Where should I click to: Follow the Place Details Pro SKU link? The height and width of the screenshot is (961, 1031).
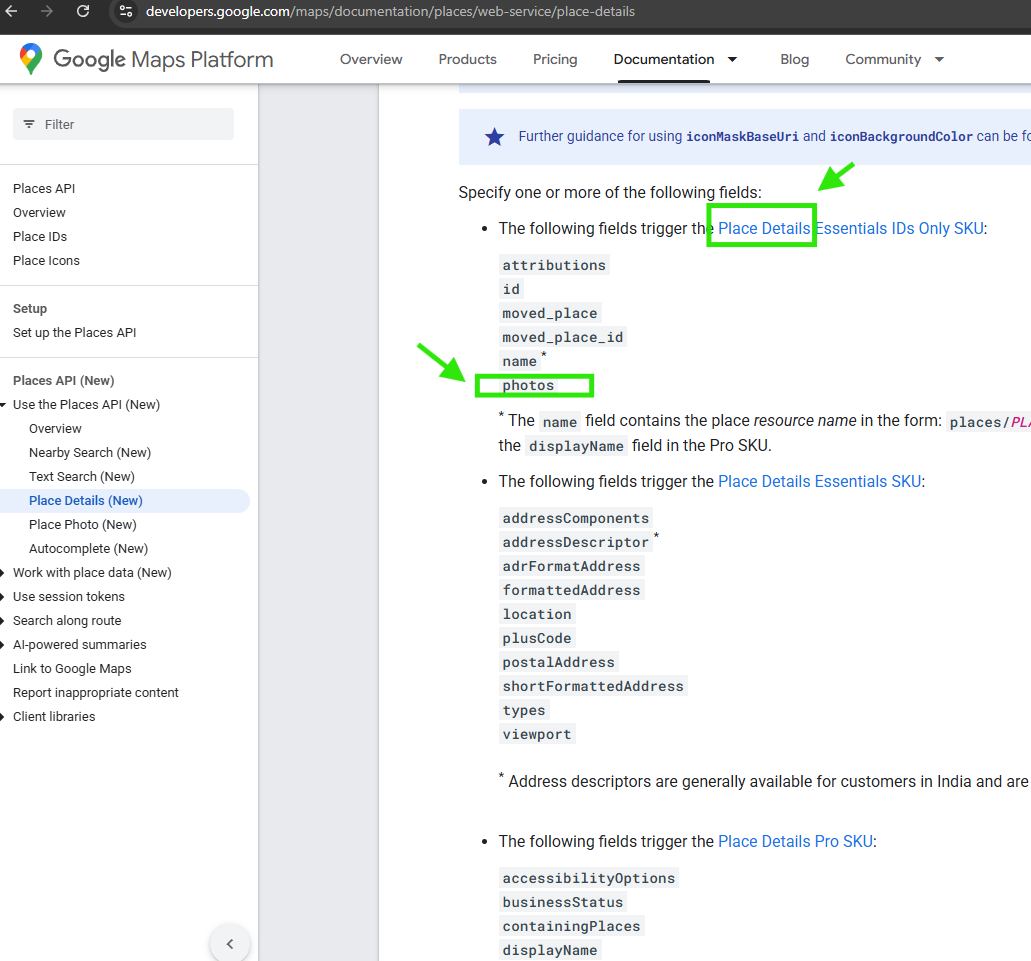[x=795, y=842]
